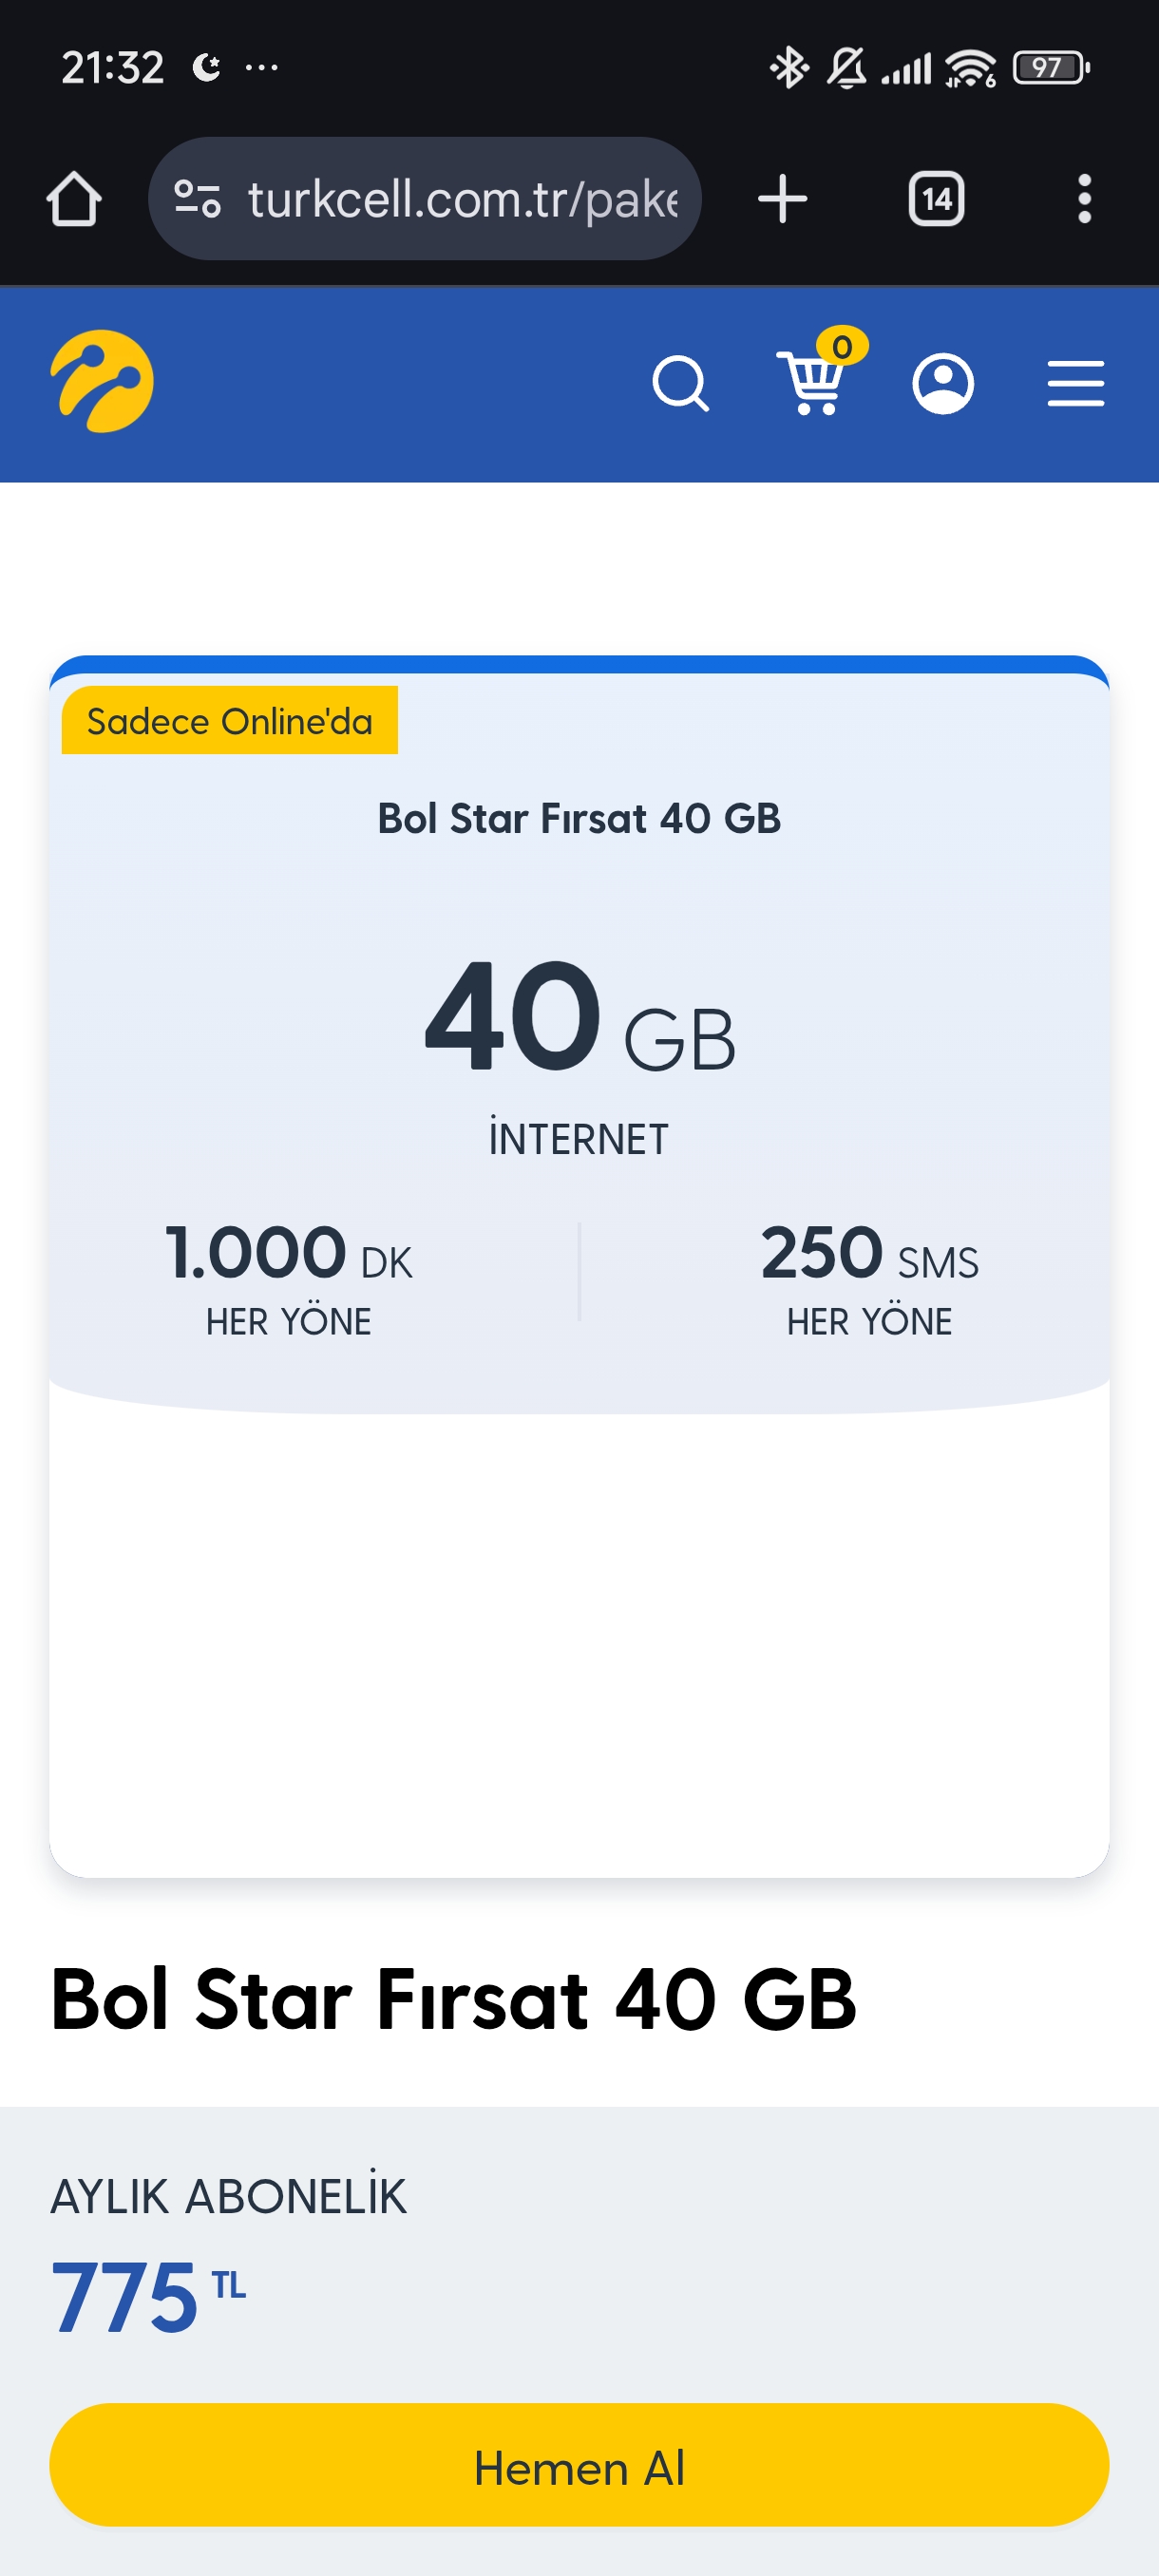Tap the large Bol Star Fırsat 40 GB heading
The height and width of the screenshot is (2576, 1159).
pos(454,1999)
